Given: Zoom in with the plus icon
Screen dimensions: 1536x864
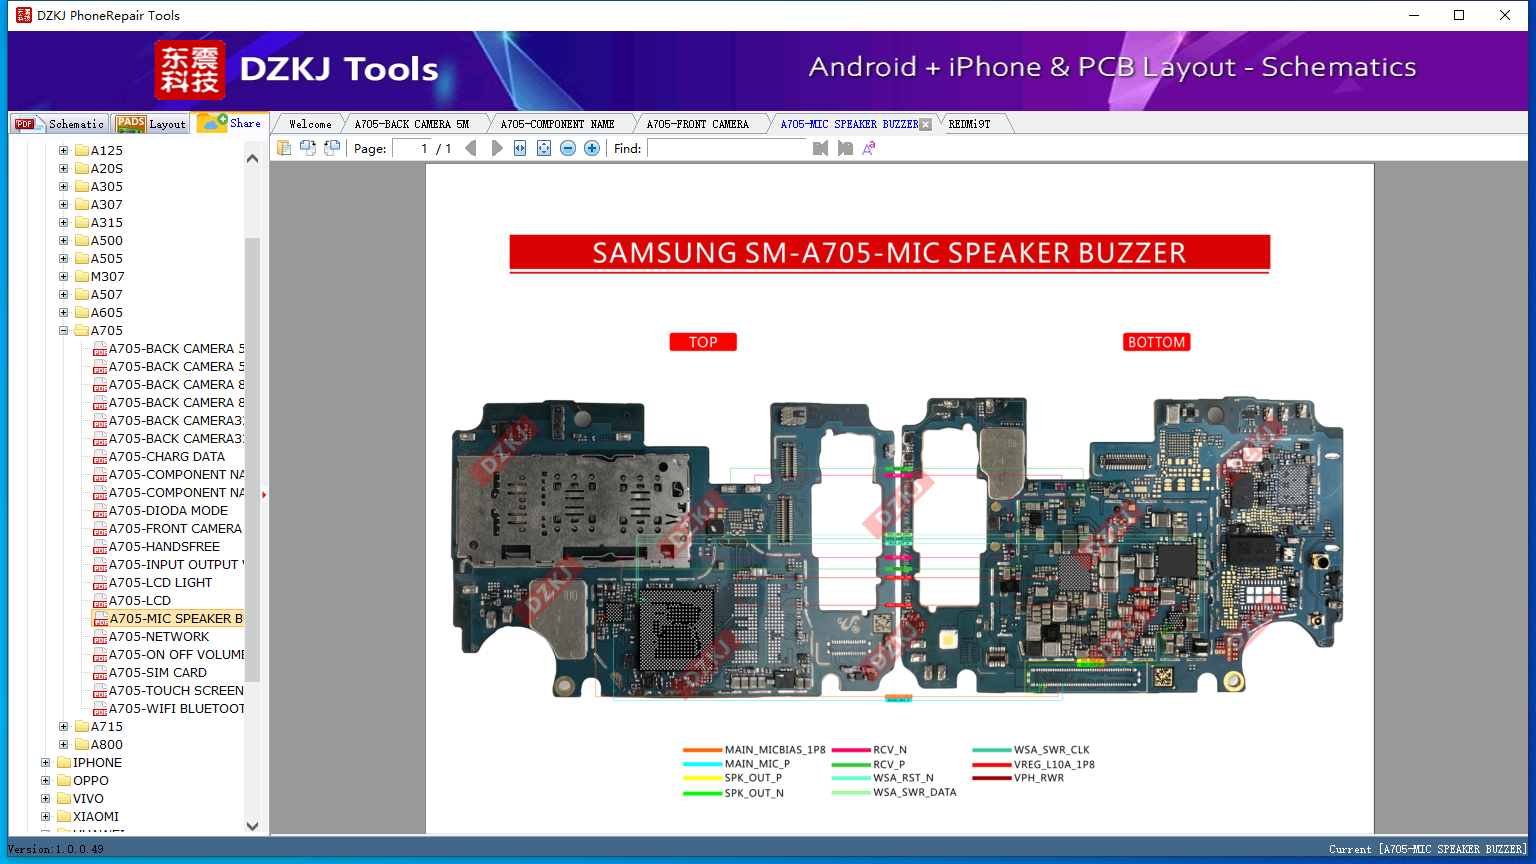Looking at the screenshot, I should pyautogui.click(x=592, y=148).
